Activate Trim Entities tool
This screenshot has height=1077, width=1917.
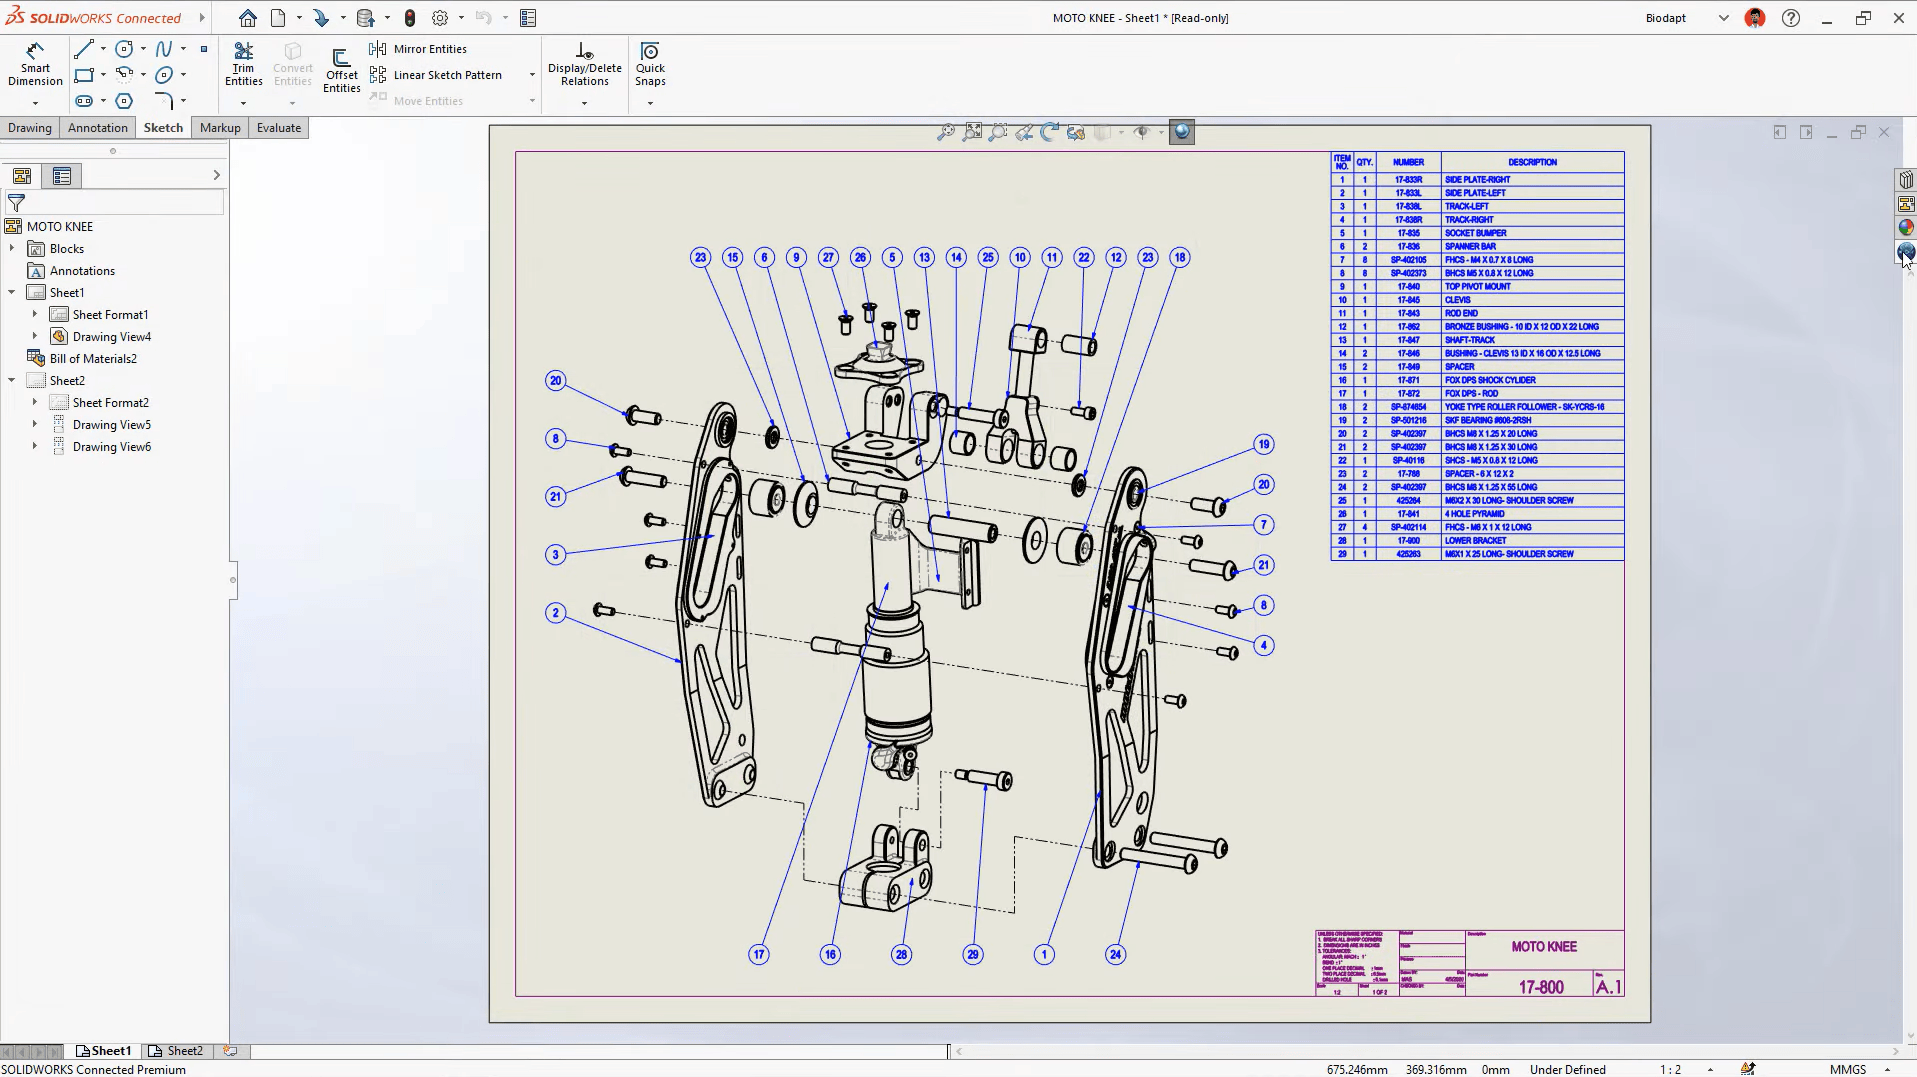(243, 64)
